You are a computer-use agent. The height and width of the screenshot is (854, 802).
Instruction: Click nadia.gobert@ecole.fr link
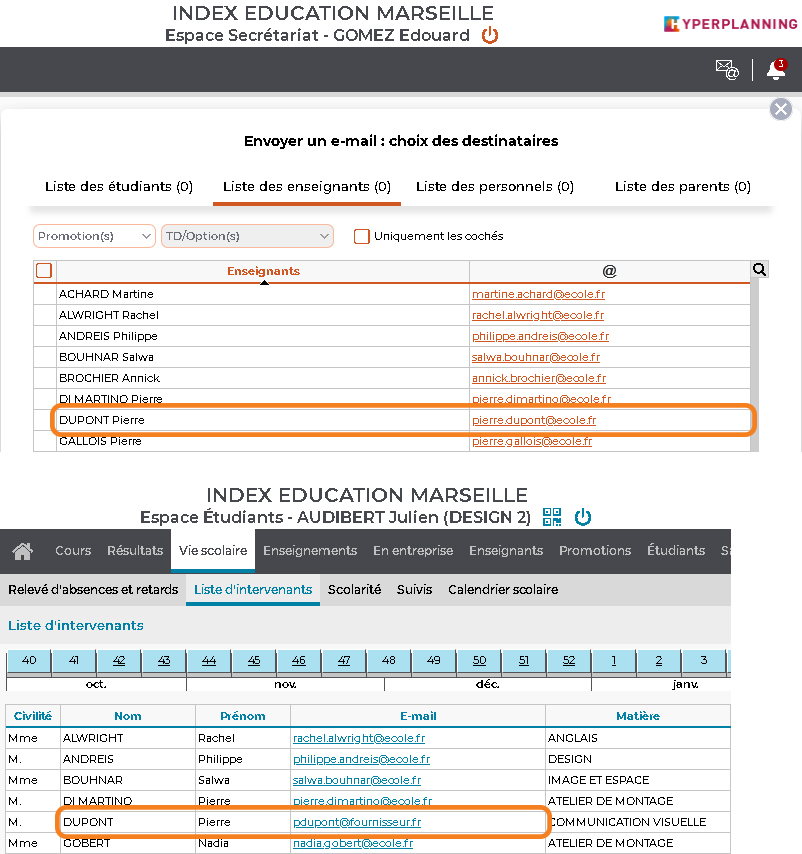353,844
